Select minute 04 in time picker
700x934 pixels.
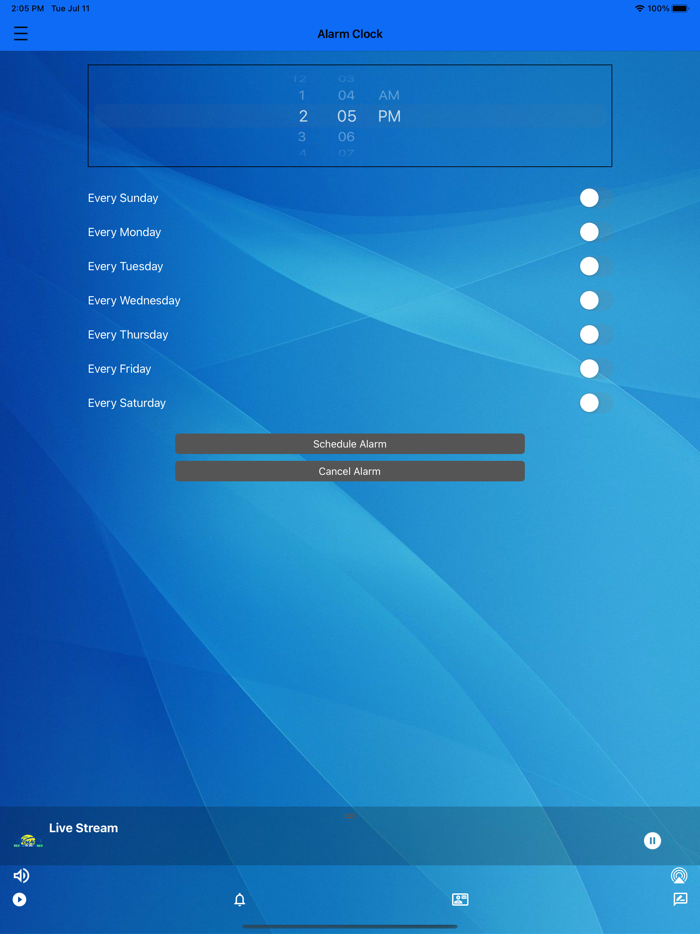(346, 95)
